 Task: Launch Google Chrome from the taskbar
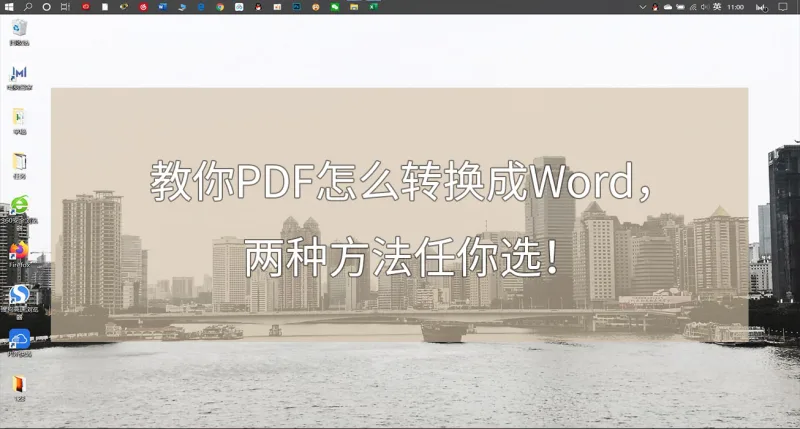click(x=220, y=7)
